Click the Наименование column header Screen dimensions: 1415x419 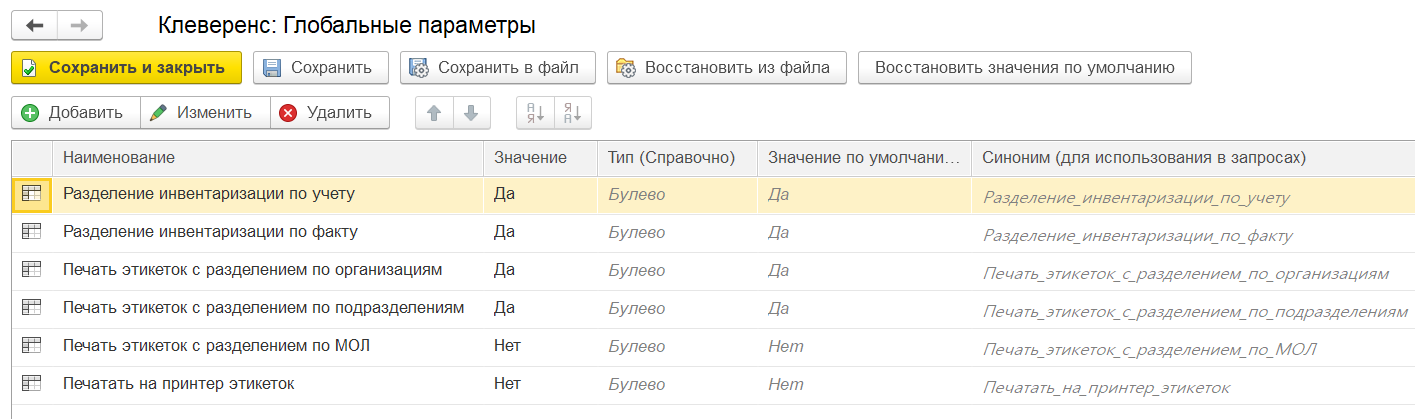[269, 158]
